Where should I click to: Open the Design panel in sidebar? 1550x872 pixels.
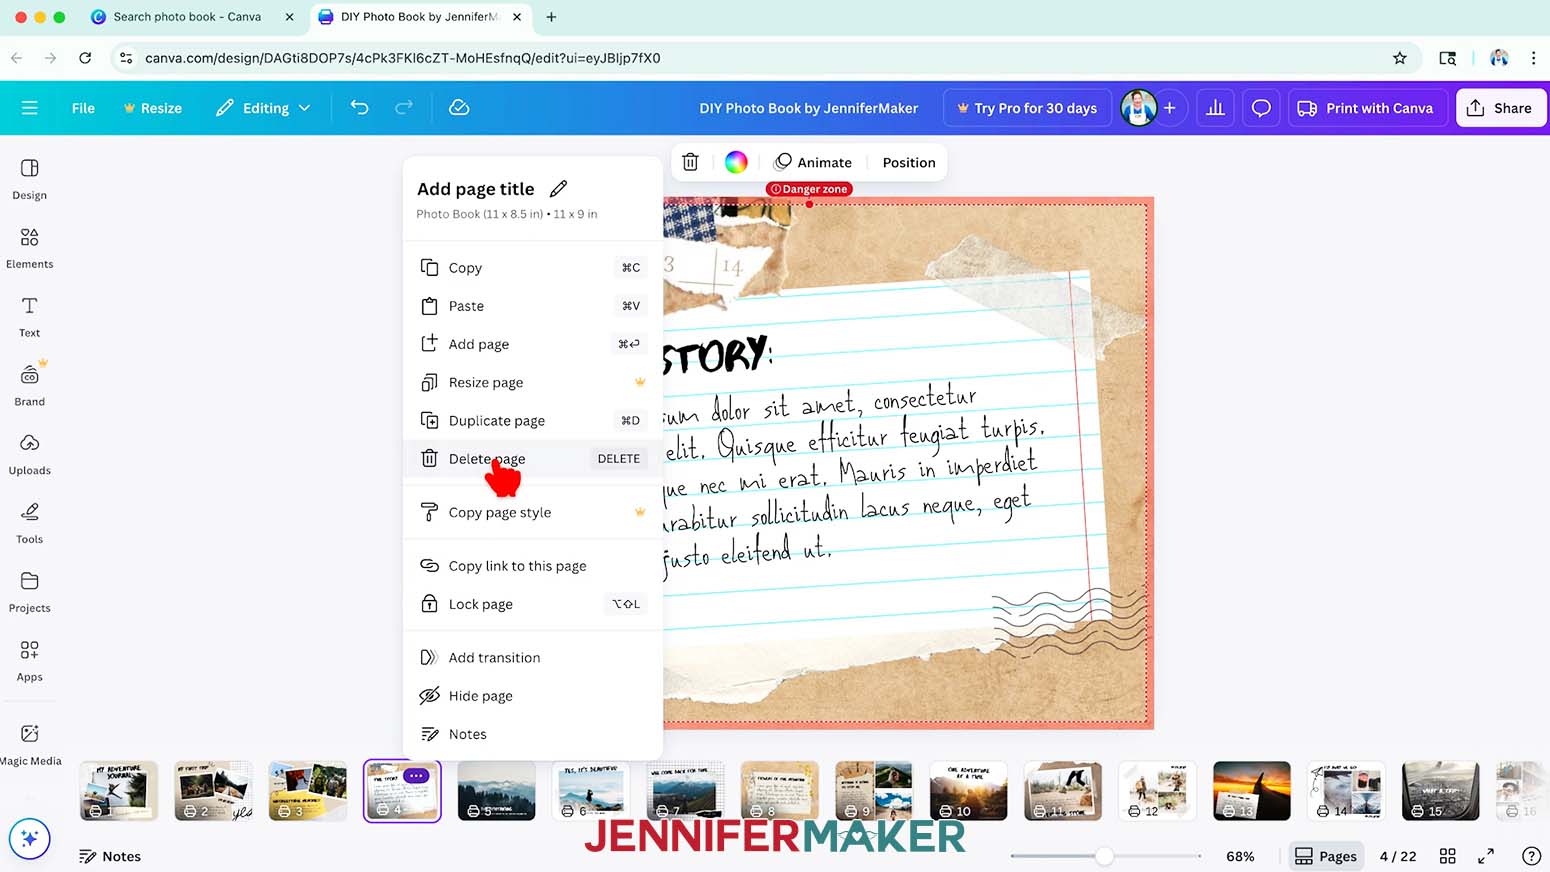click(29, 179)
